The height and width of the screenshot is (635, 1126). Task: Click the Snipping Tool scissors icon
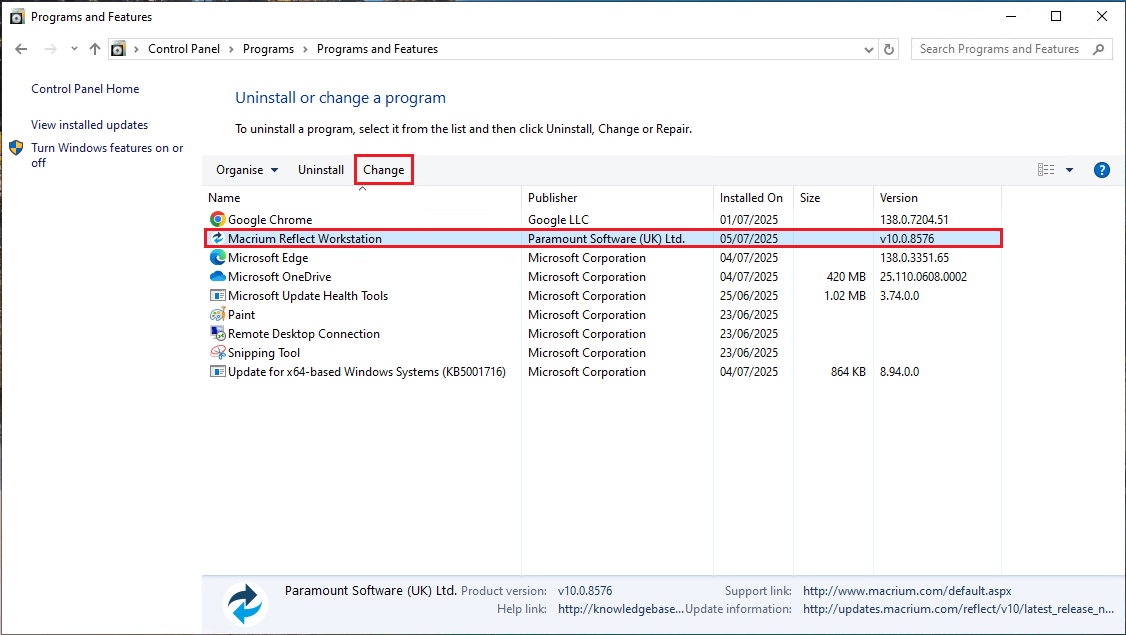click(218, 353)
